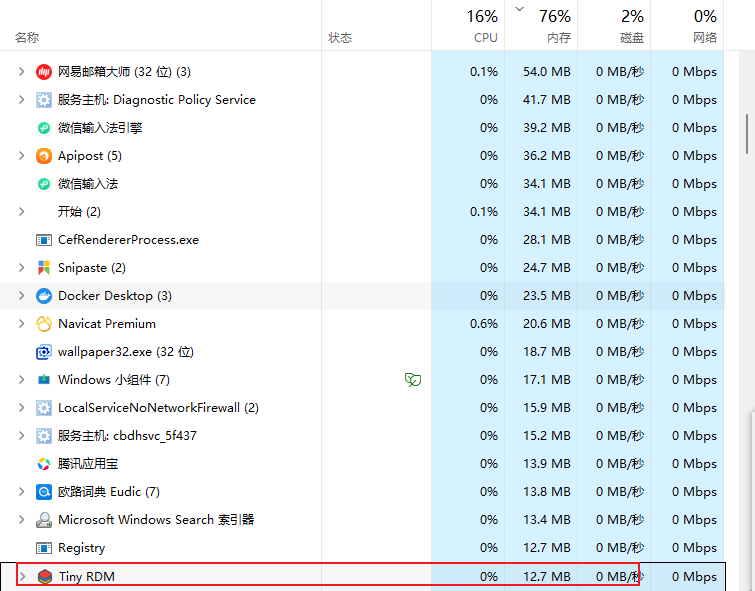Click the Navicat Premium icon

[x=44, y=324]
